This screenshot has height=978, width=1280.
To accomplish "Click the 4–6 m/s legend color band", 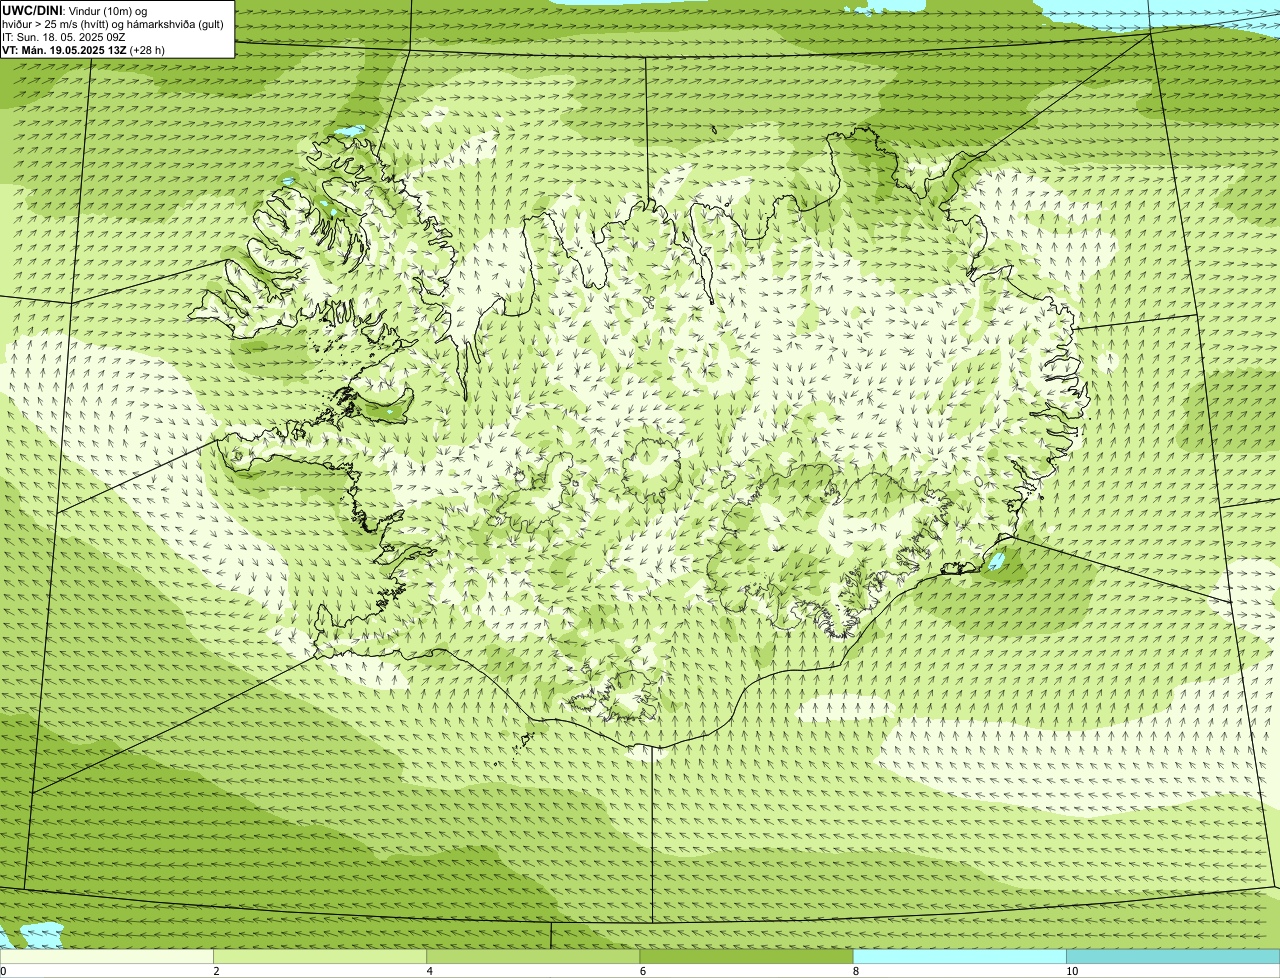I will click(533, 957).
